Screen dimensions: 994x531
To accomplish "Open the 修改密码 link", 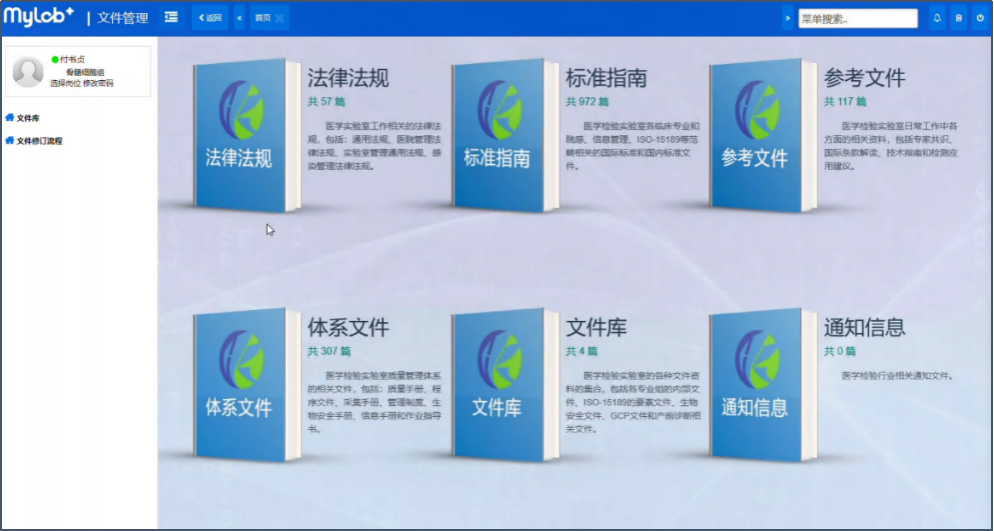I will pyautogui.click(x=98, y=83).
